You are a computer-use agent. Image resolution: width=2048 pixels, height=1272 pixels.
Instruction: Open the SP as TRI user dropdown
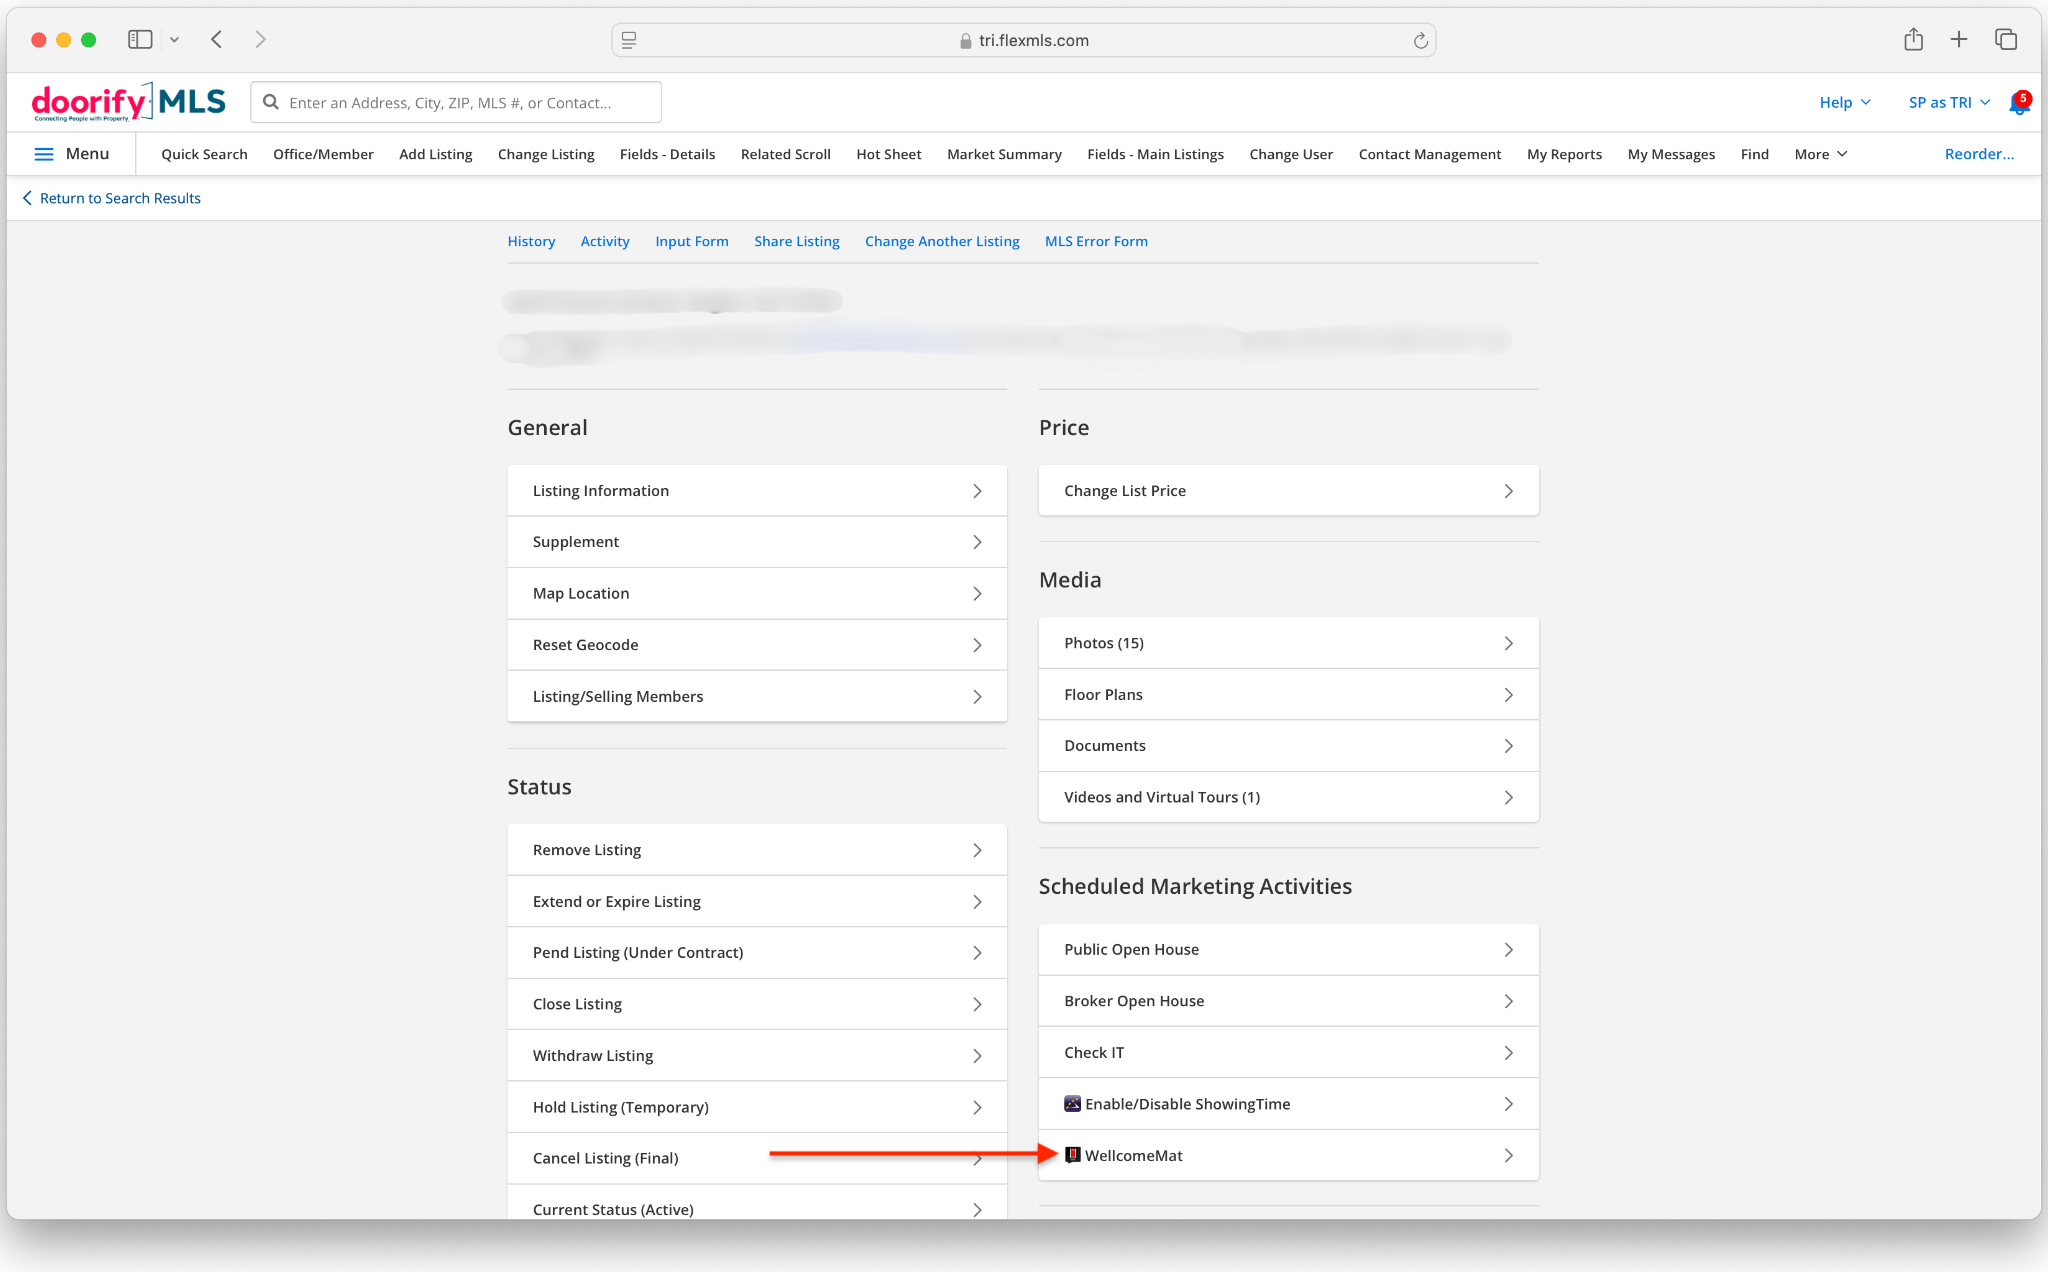1949,103
